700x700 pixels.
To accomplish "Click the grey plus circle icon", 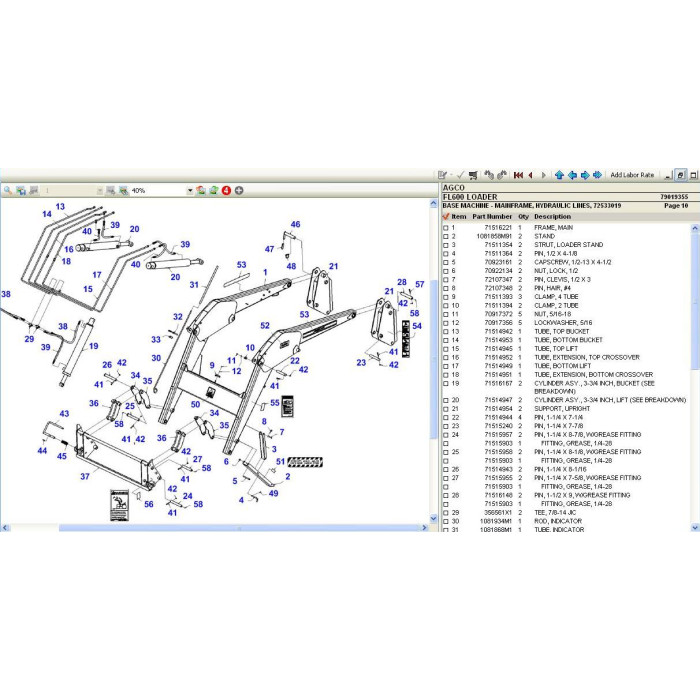I will 239,191.
